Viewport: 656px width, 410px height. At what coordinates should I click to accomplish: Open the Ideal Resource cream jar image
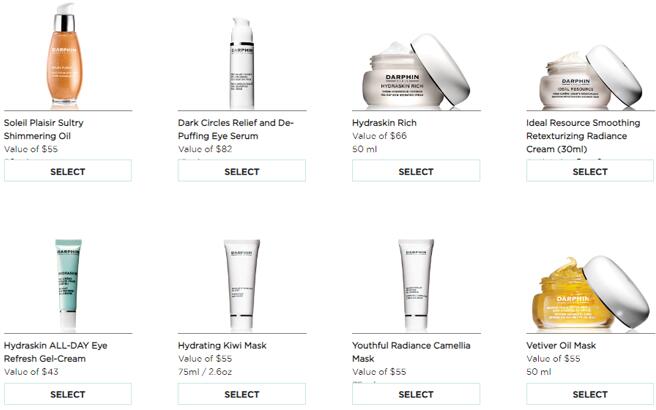[590, 77]
